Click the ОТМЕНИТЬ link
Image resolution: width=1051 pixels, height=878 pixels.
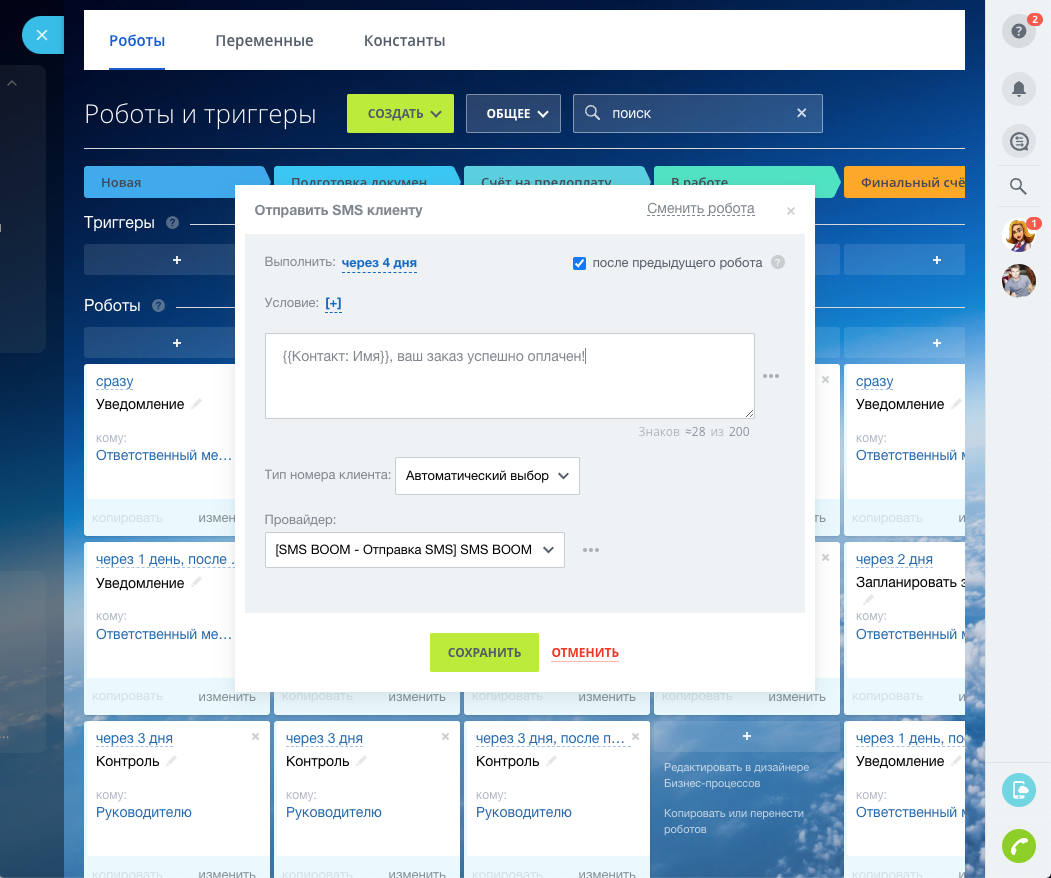pos(585,652)
